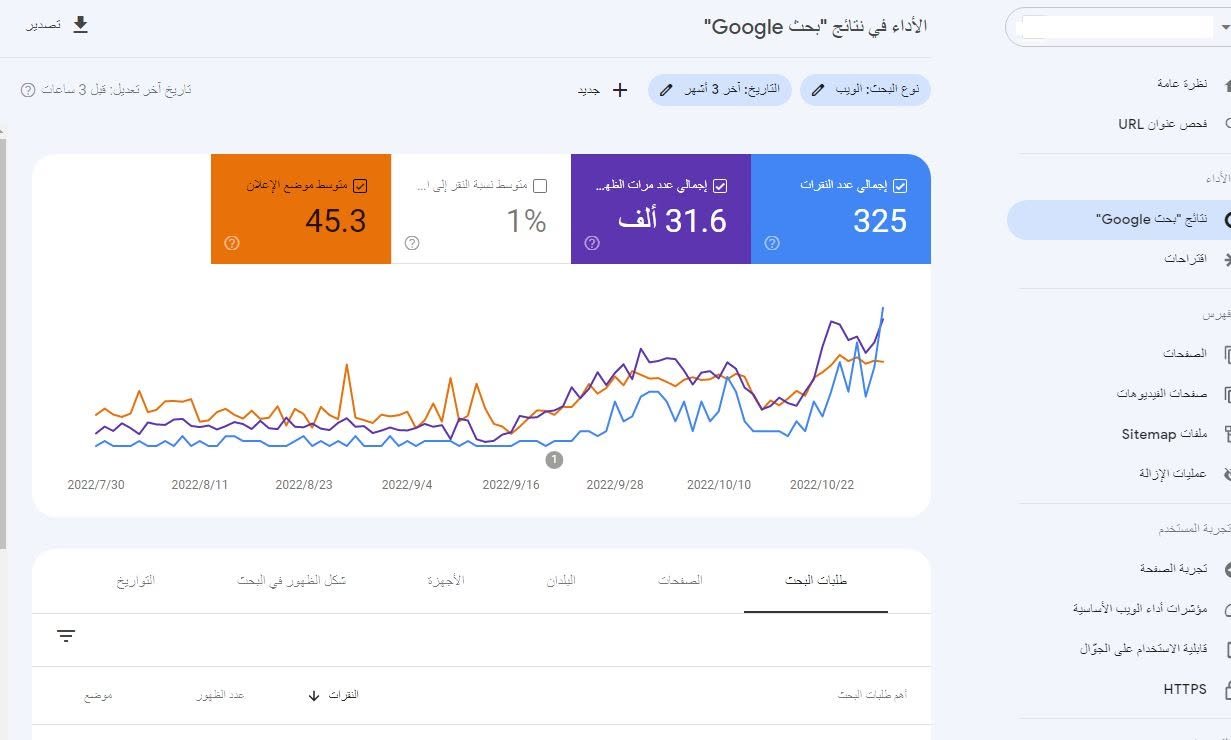Switch to the الأجهزة tab
This screenshot has width=1231, height=740.
tap(446, 580)
